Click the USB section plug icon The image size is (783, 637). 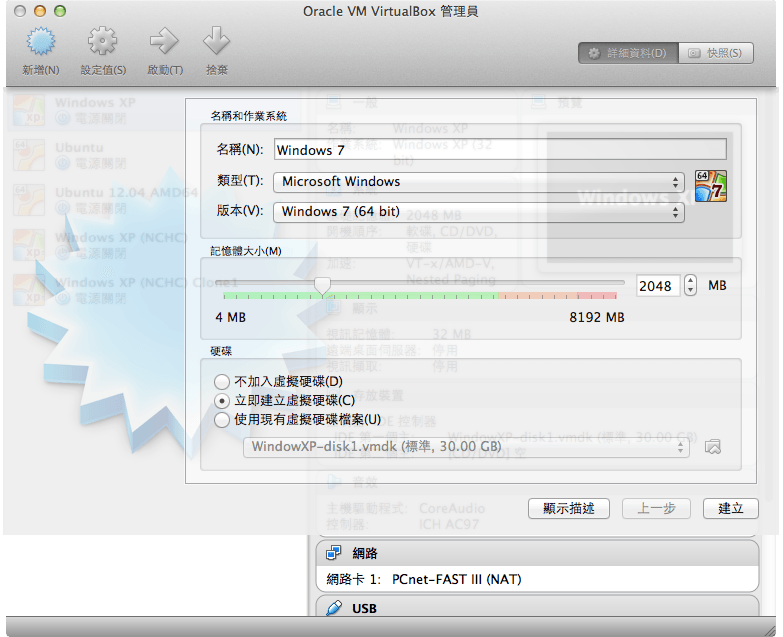[x=334, y=608]
